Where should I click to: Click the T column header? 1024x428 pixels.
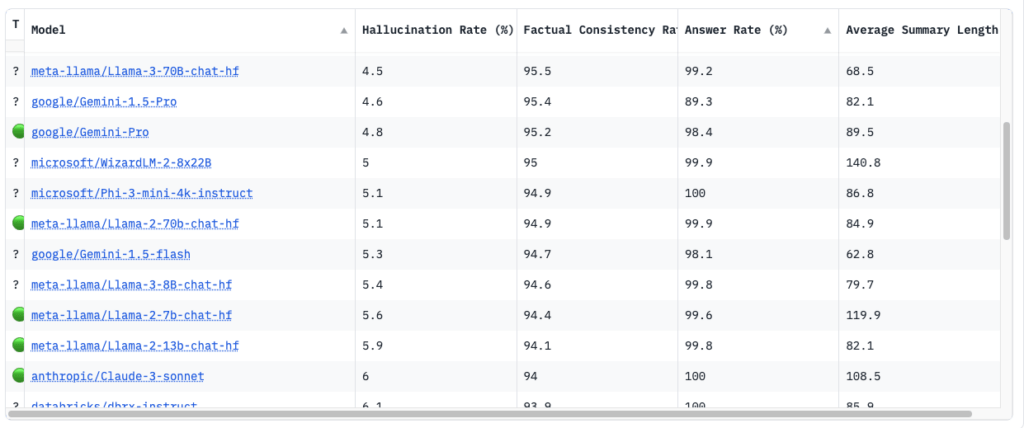16,24
